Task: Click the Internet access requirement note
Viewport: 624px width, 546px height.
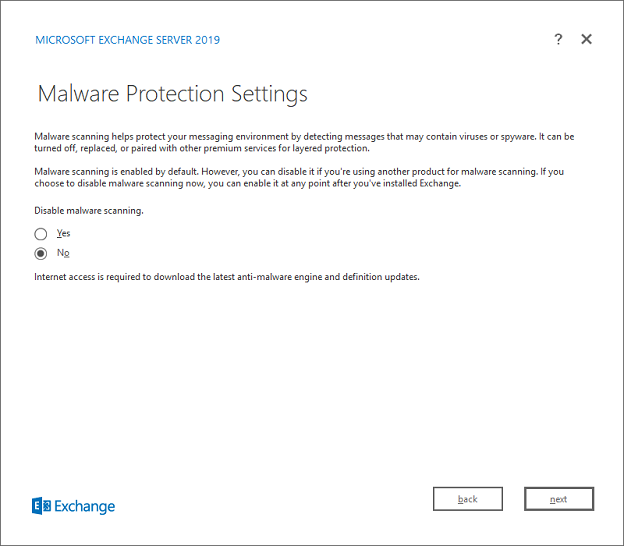Action: [226, 276]
